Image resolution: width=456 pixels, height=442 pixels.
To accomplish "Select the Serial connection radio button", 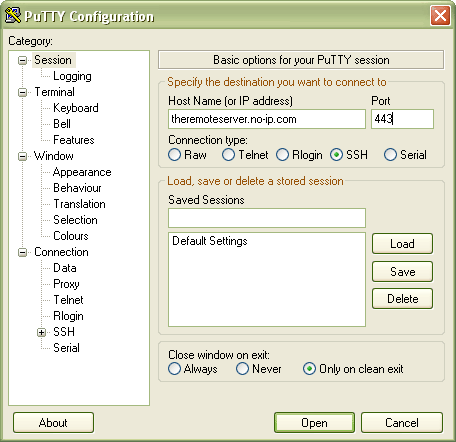I will click(390, 155).
